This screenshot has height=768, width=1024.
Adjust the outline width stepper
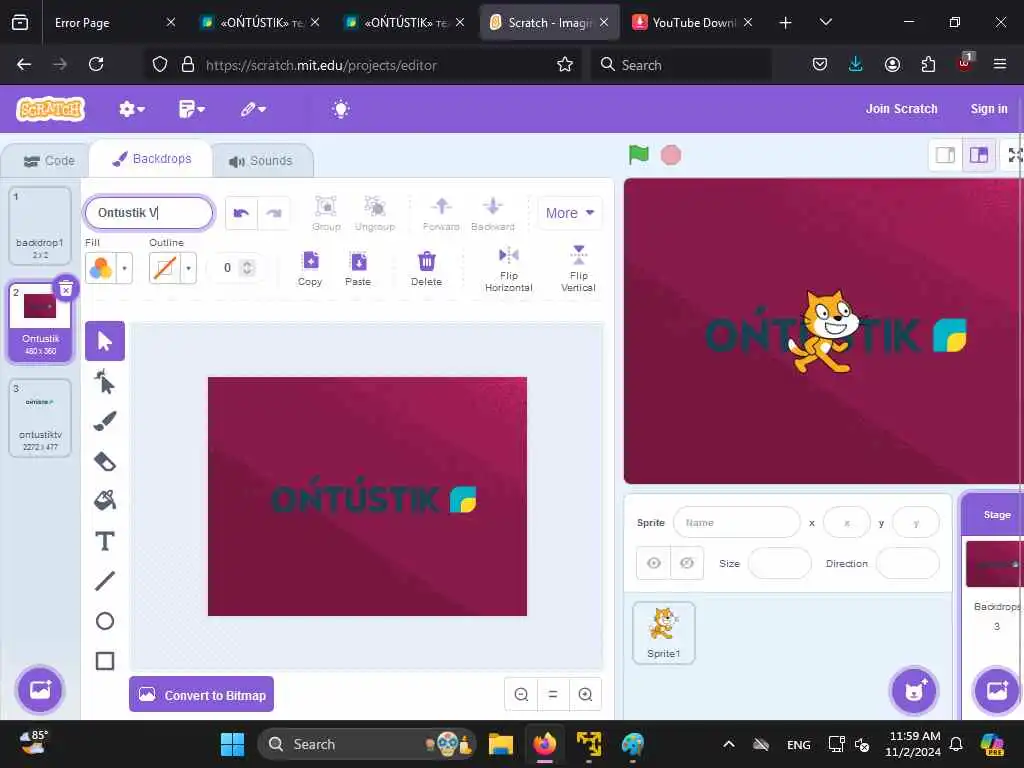point(247,268)
